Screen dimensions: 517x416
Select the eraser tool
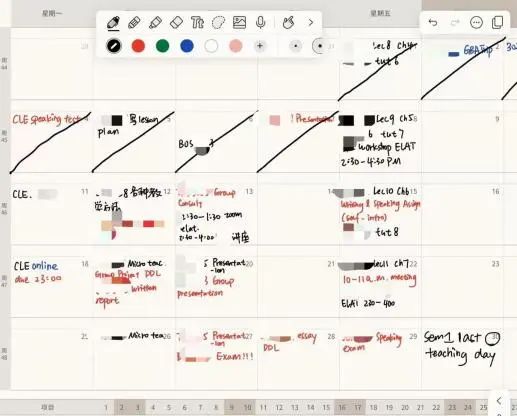point(176,23)
